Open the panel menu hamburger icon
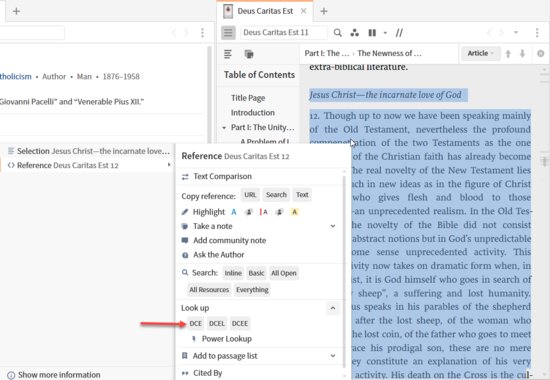The image size is (550, 380). coord(228,33)
